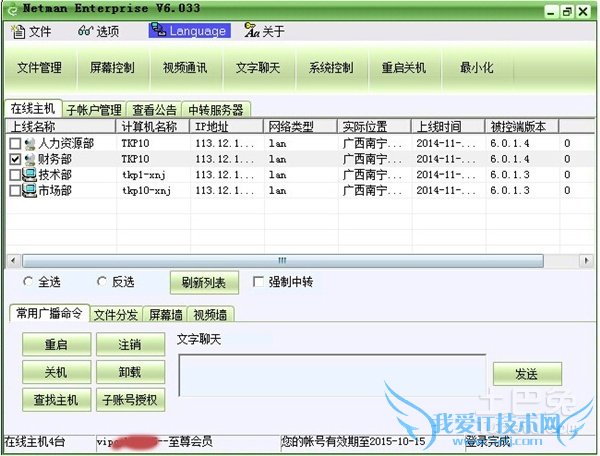Image resolution: width=600 pixels, height=456 pixels.
Task: Click 系统控制 toolbar button
Action: (x=331, y=68)
